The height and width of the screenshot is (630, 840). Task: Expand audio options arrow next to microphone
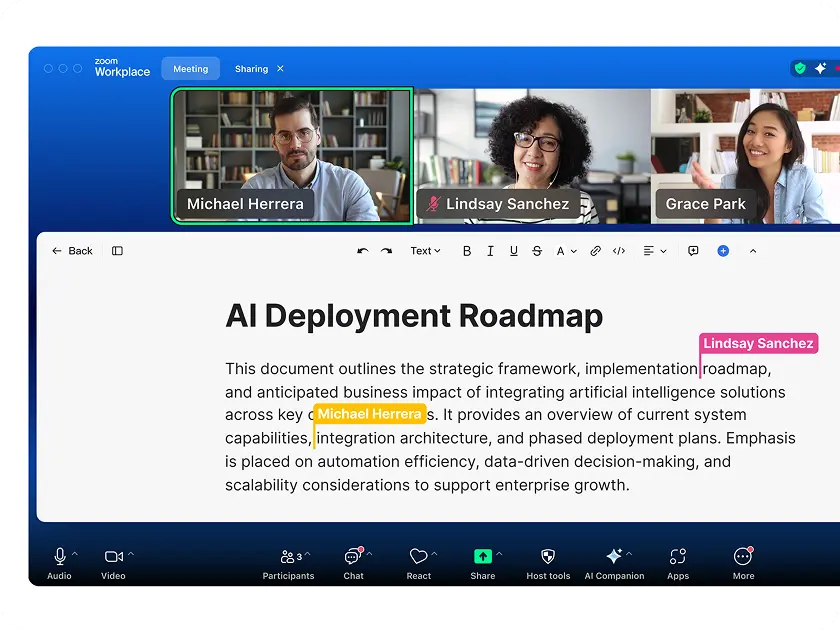75,553
